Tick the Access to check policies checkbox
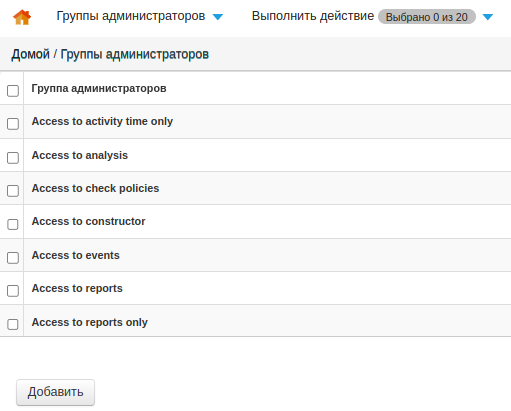Screen dimensions: 511x411 13,191
